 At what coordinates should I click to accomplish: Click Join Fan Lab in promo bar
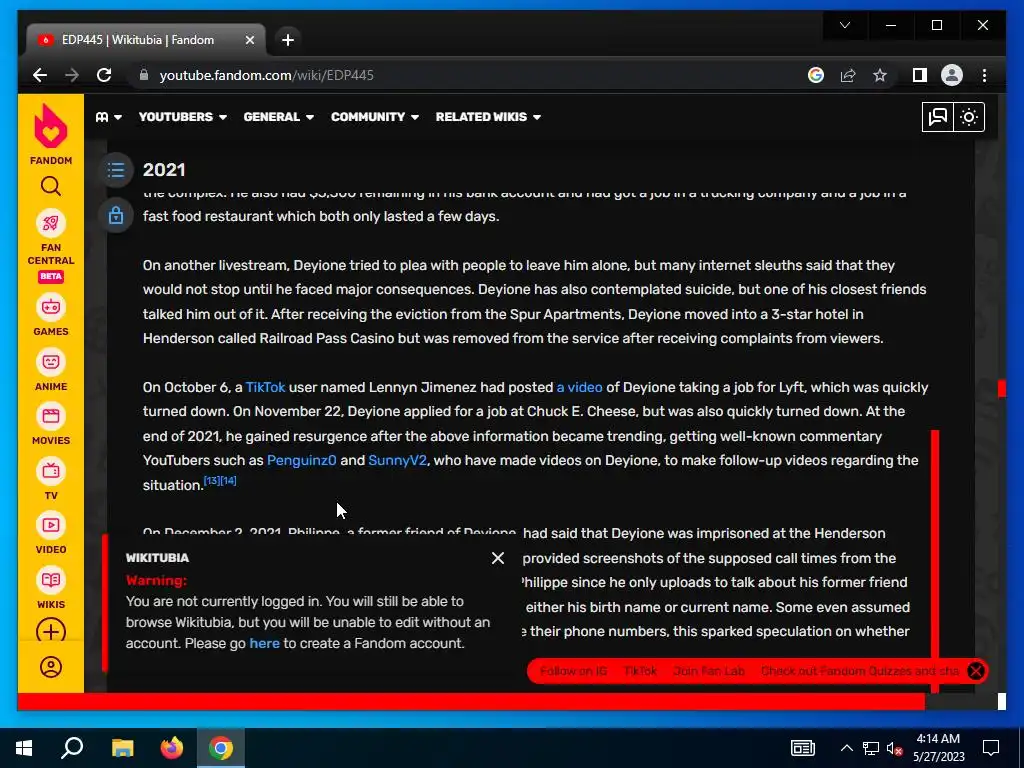709,671
